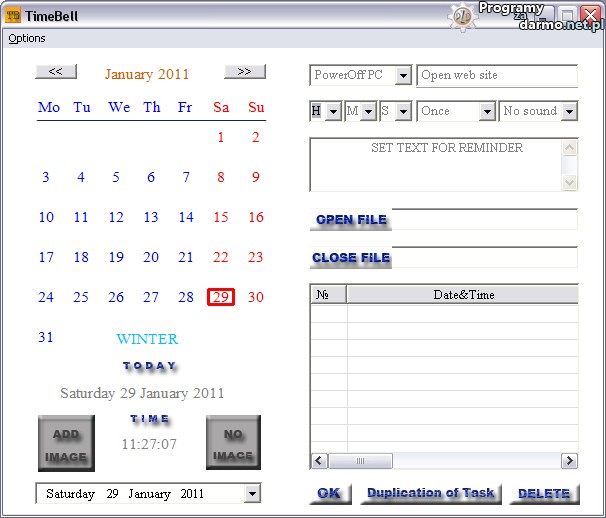Screen dimensions: 606x518
Task: Select January 15 in the calendar
Action: click(x=221, y=217)
